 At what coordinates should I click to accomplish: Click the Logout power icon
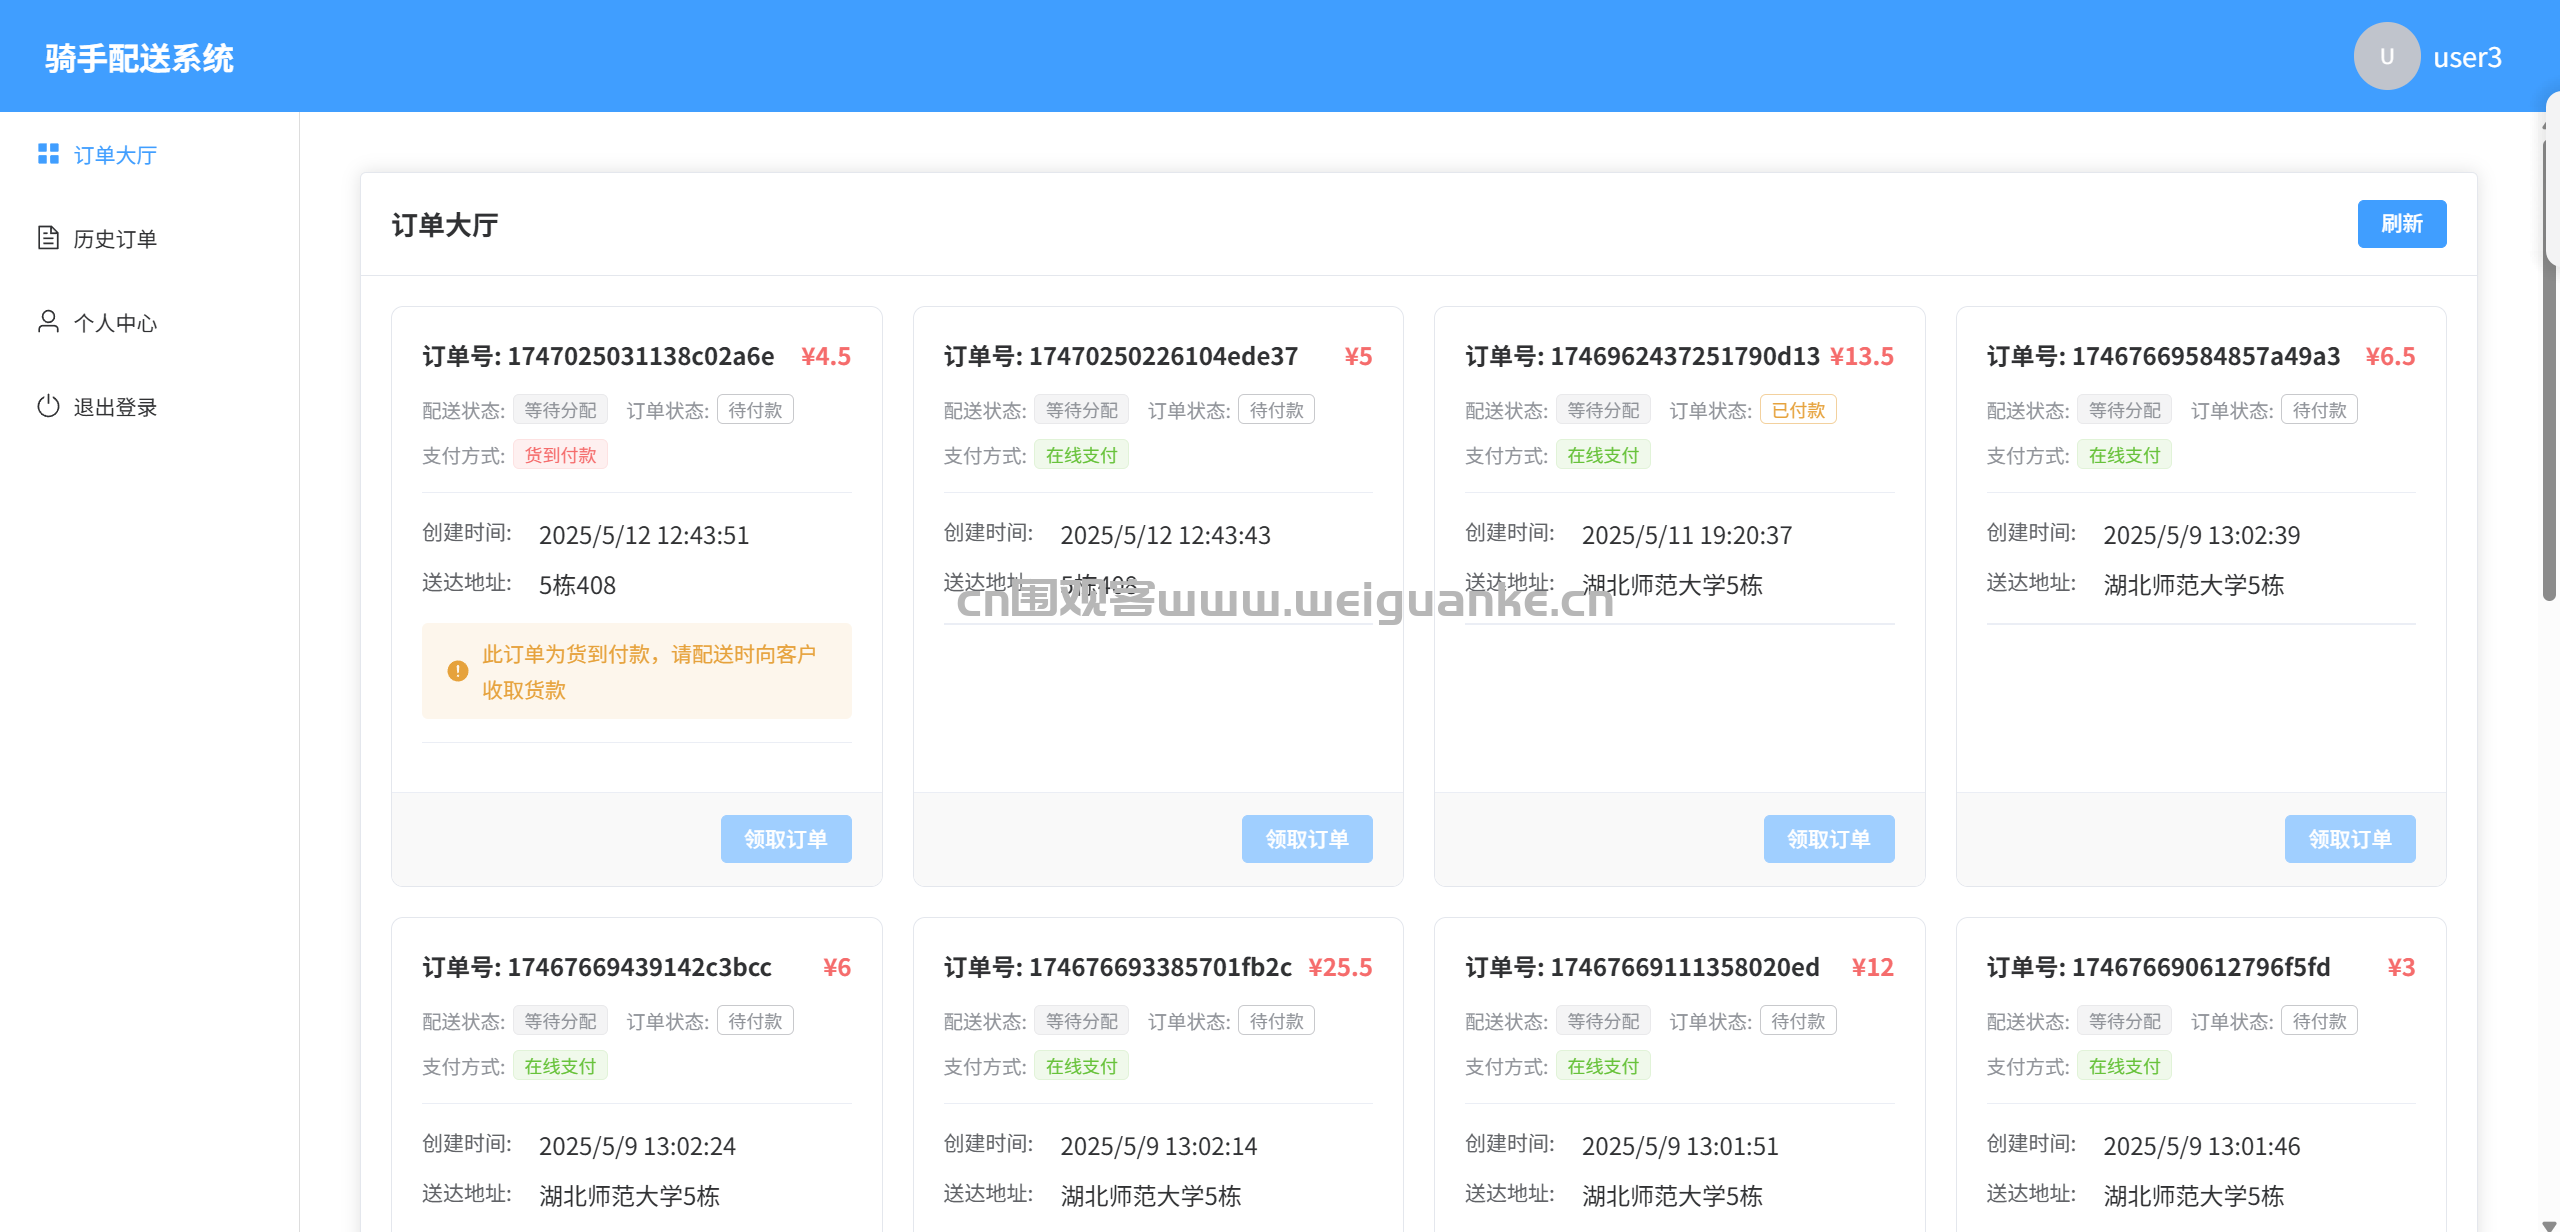click(x=48, y=406)
